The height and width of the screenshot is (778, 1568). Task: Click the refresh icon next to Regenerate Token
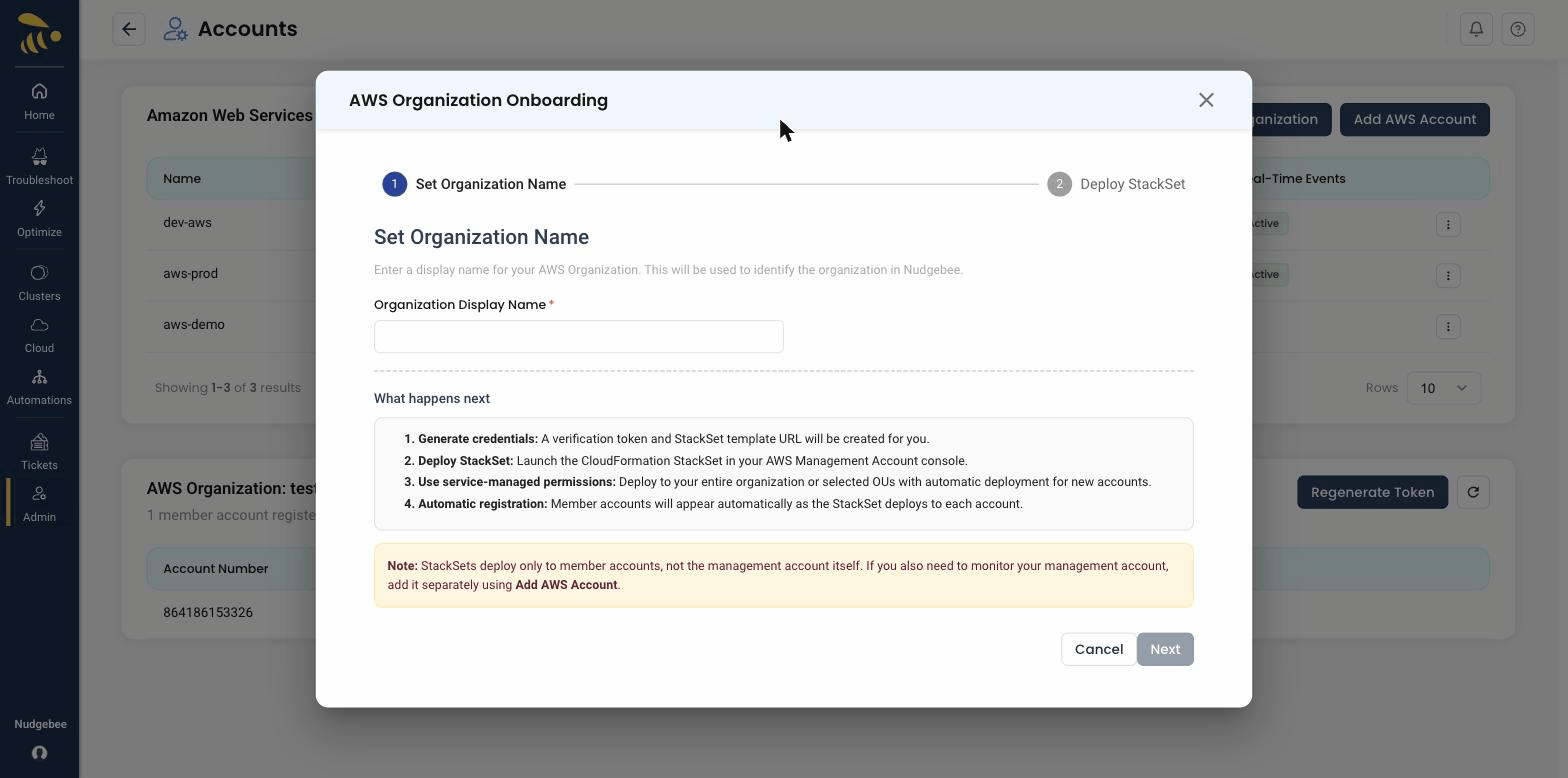(1473, 492)
